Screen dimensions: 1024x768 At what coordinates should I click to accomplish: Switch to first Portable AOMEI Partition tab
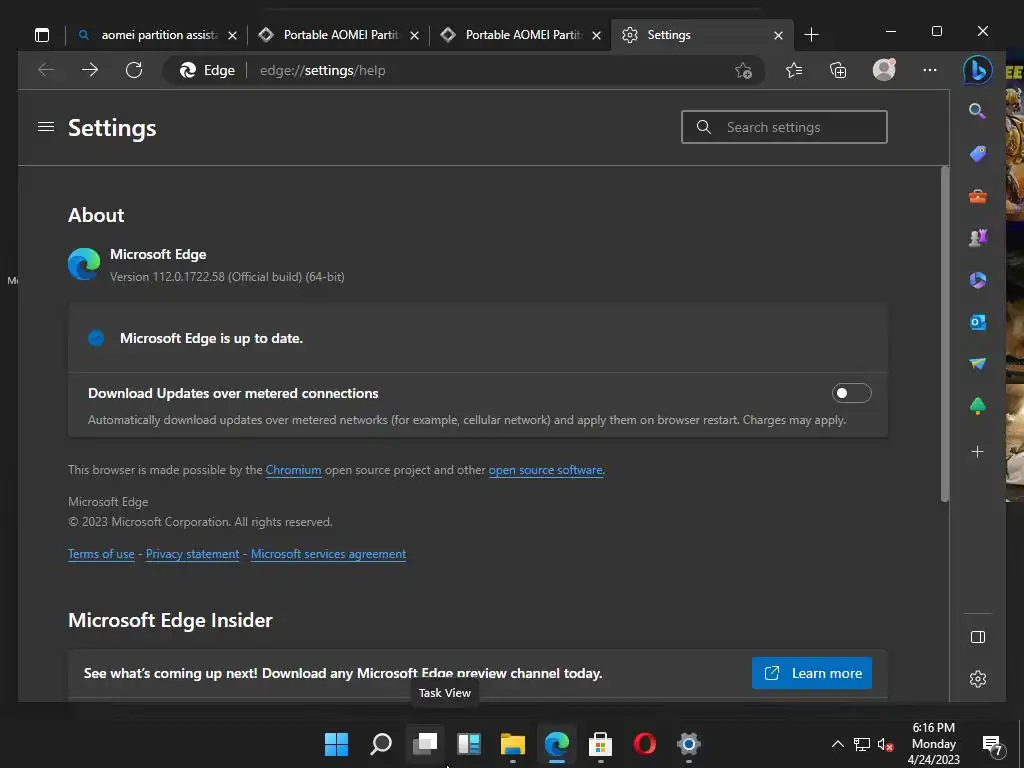tap(338, 35)
